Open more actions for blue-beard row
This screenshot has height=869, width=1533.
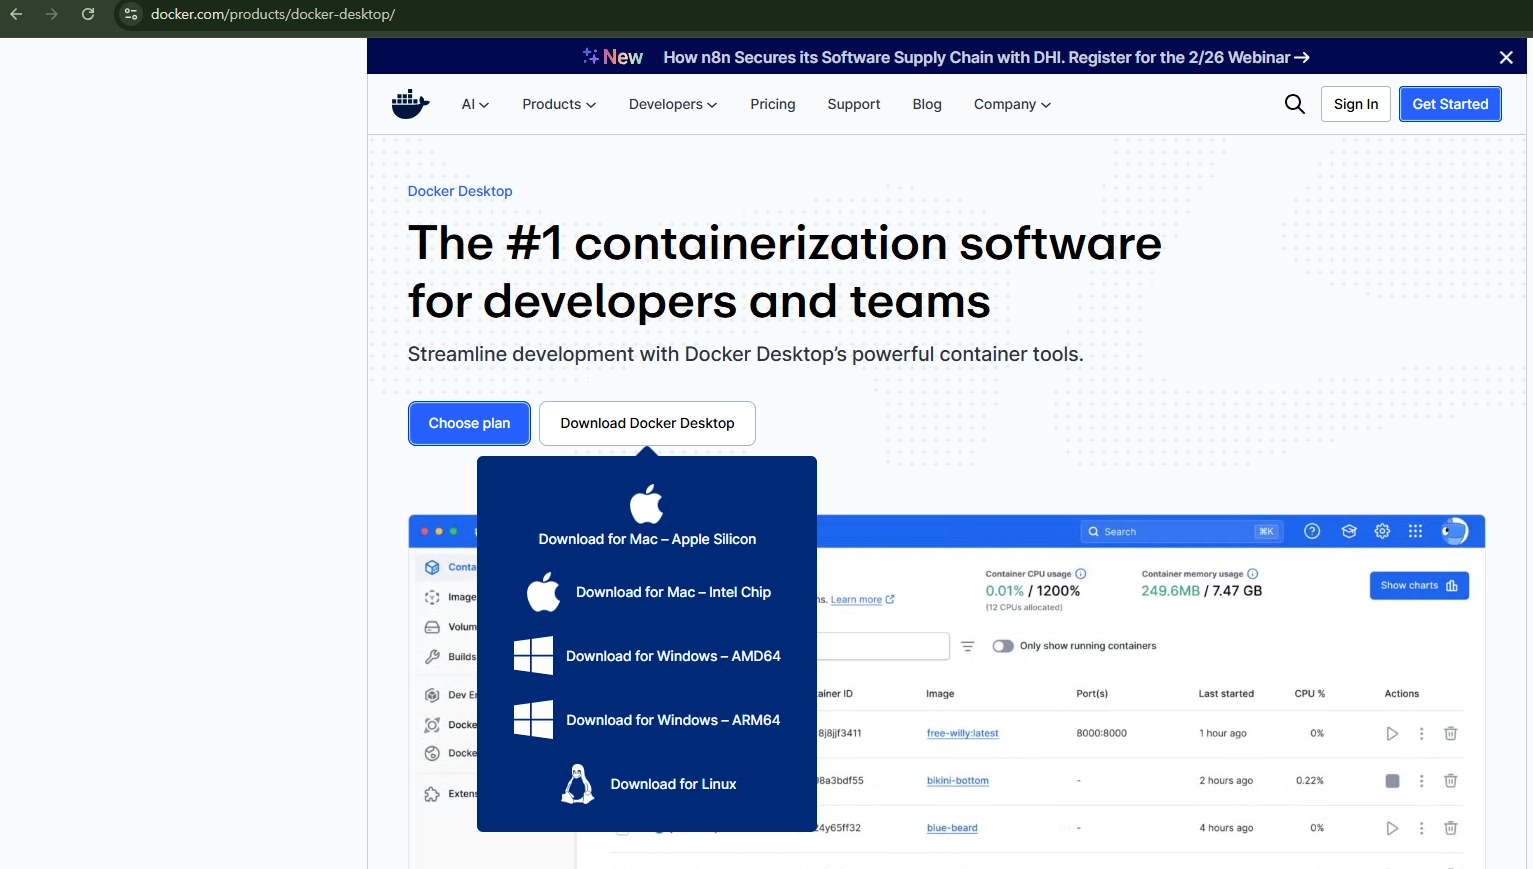click(1421, 828)
